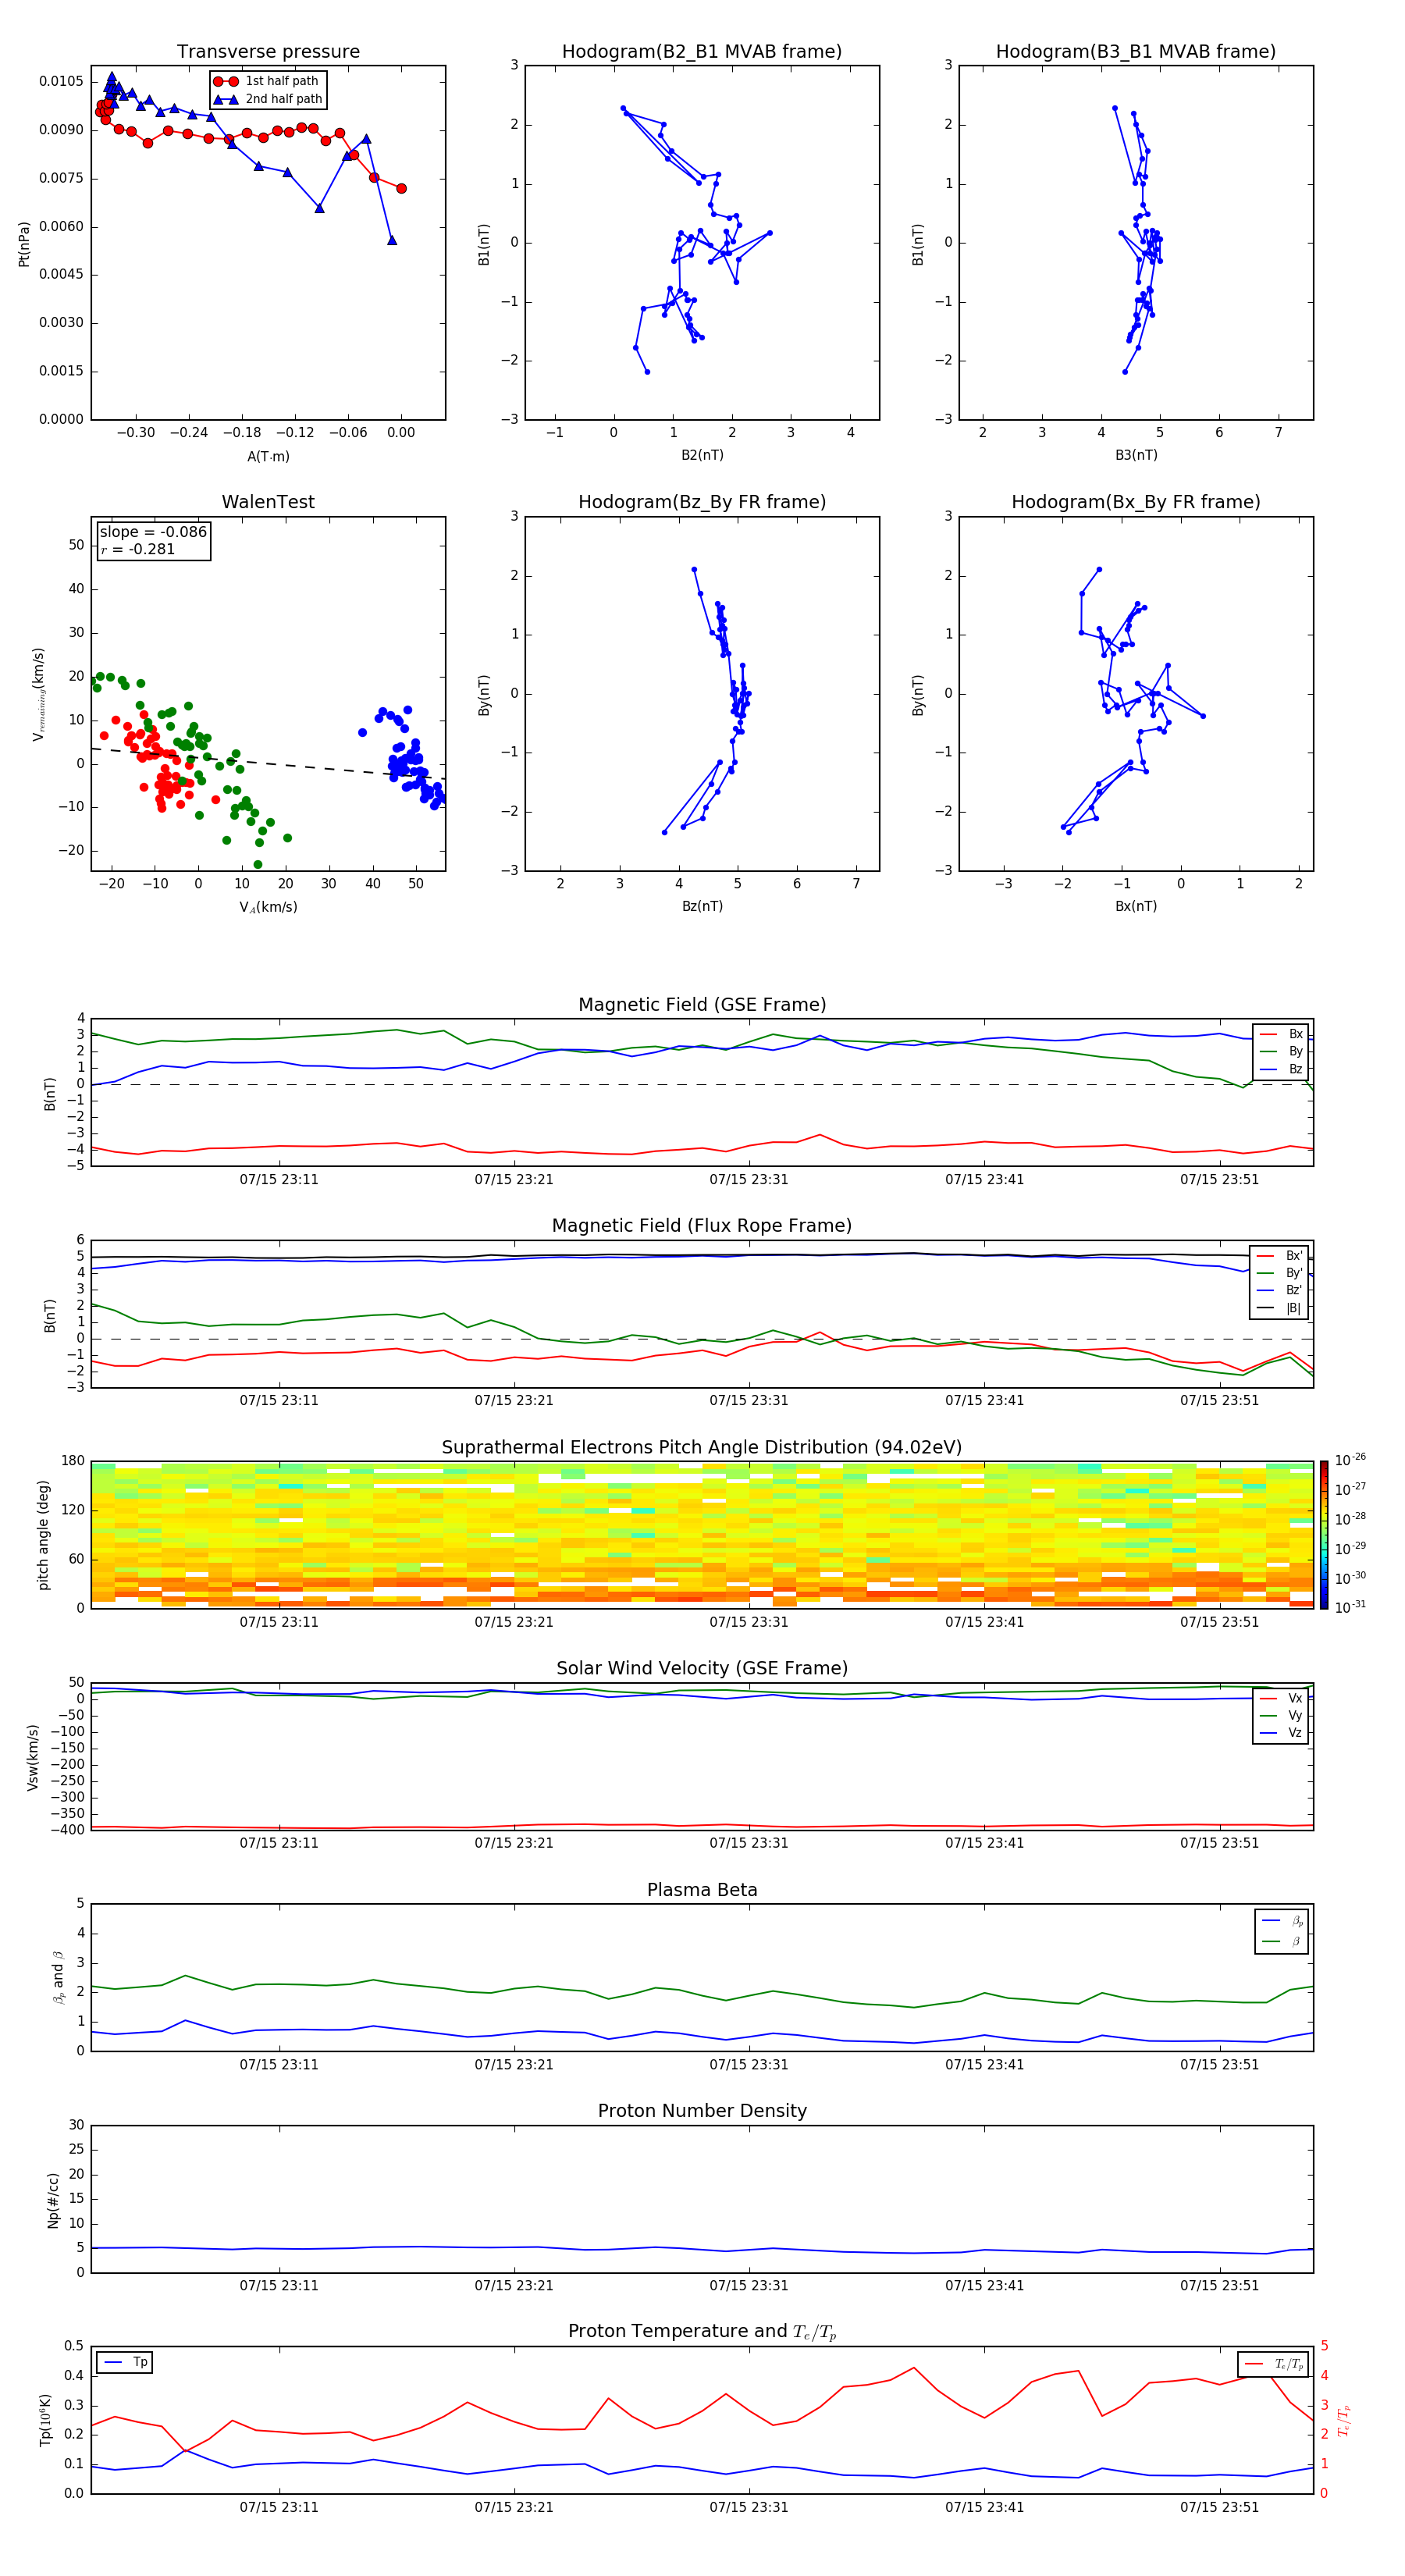Click the "Hodogram(B2_B1 MVAB frame)" title
The image size is (1405, 2576).
pyautogui.click(x=702, y=51)
